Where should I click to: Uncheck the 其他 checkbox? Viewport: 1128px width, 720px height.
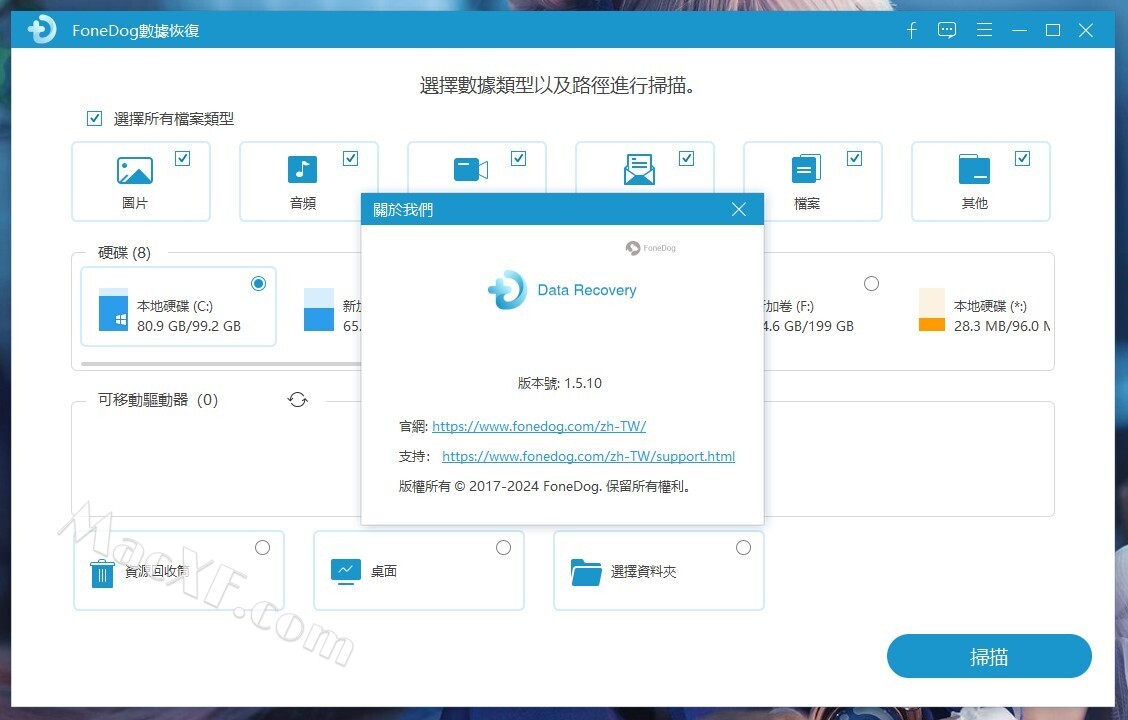coord(1022,158)
